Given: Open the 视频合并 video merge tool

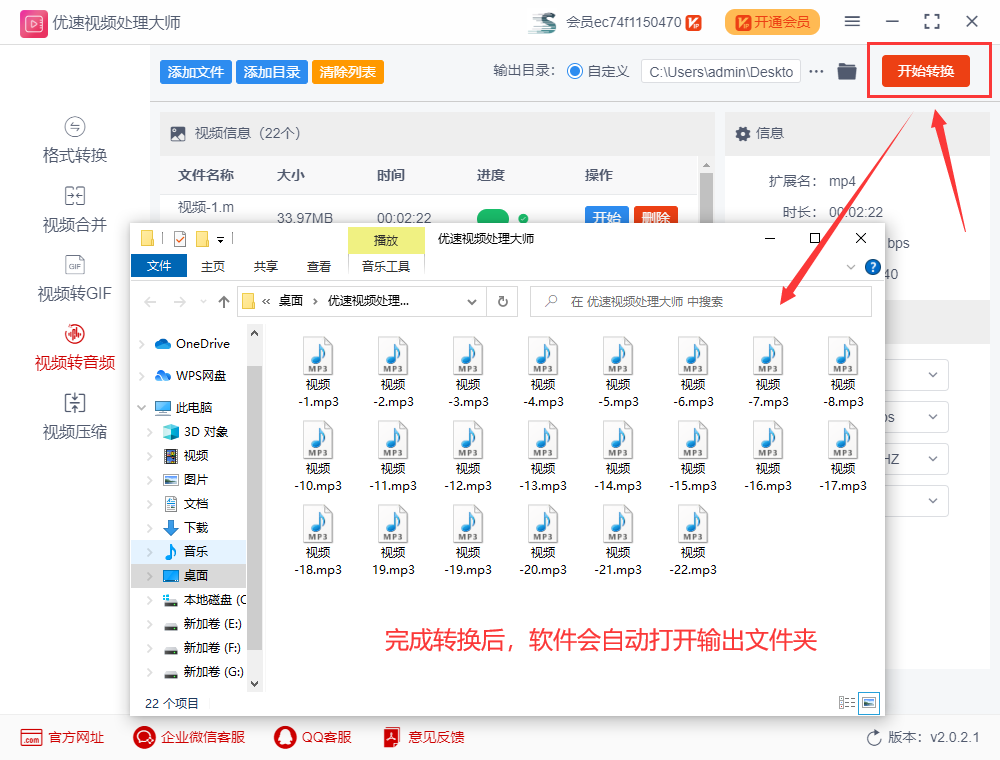Looking at the screenshot, I should pos(74,209).
